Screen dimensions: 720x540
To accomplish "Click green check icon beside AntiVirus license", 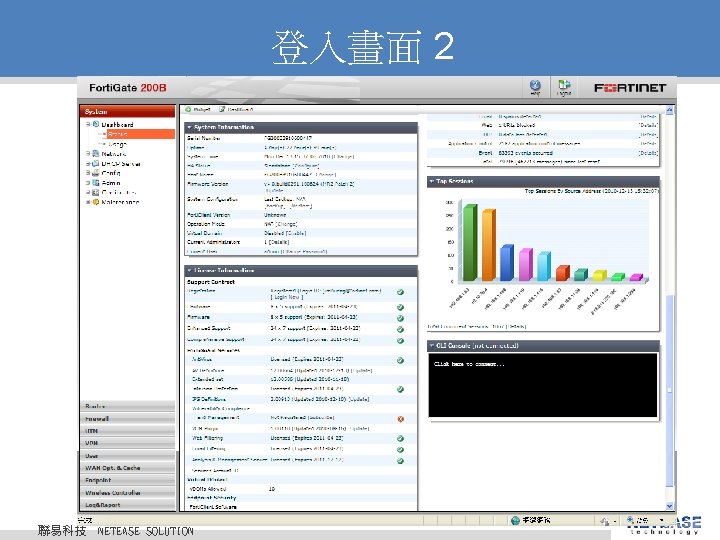I will 400,360.
